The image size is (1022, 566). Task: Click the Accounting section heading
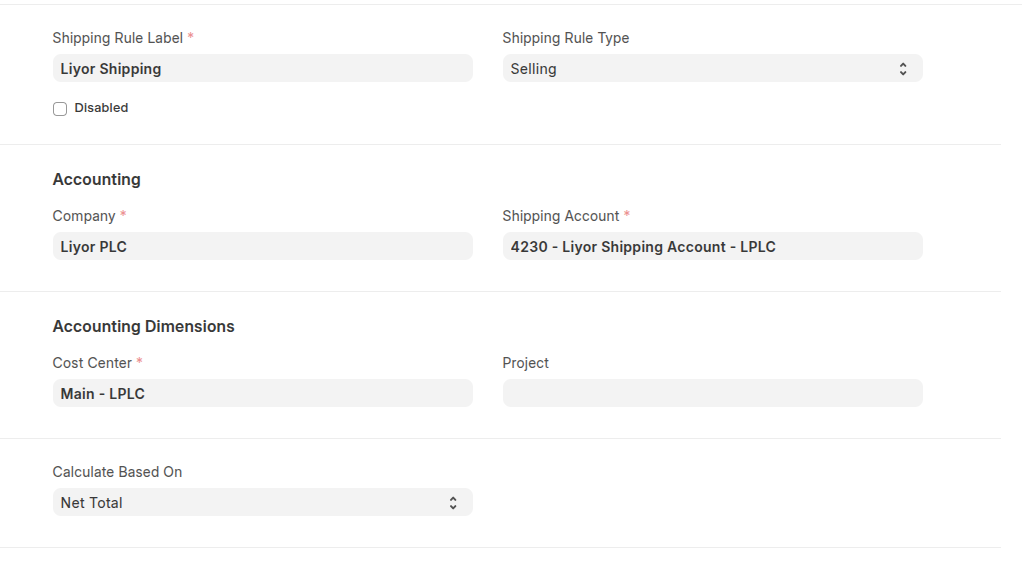[x=96, y=180]
